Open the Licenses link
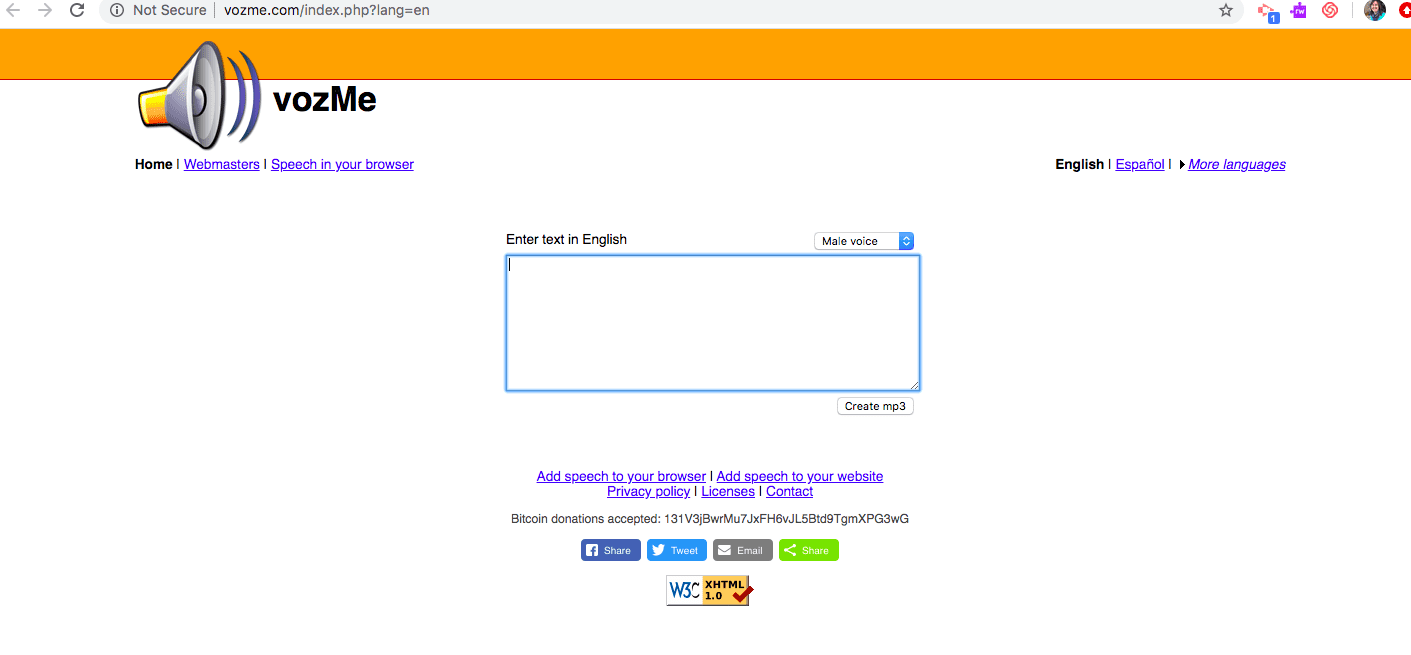The width and height of the screenshot is (1411, 655). point(728,491)
